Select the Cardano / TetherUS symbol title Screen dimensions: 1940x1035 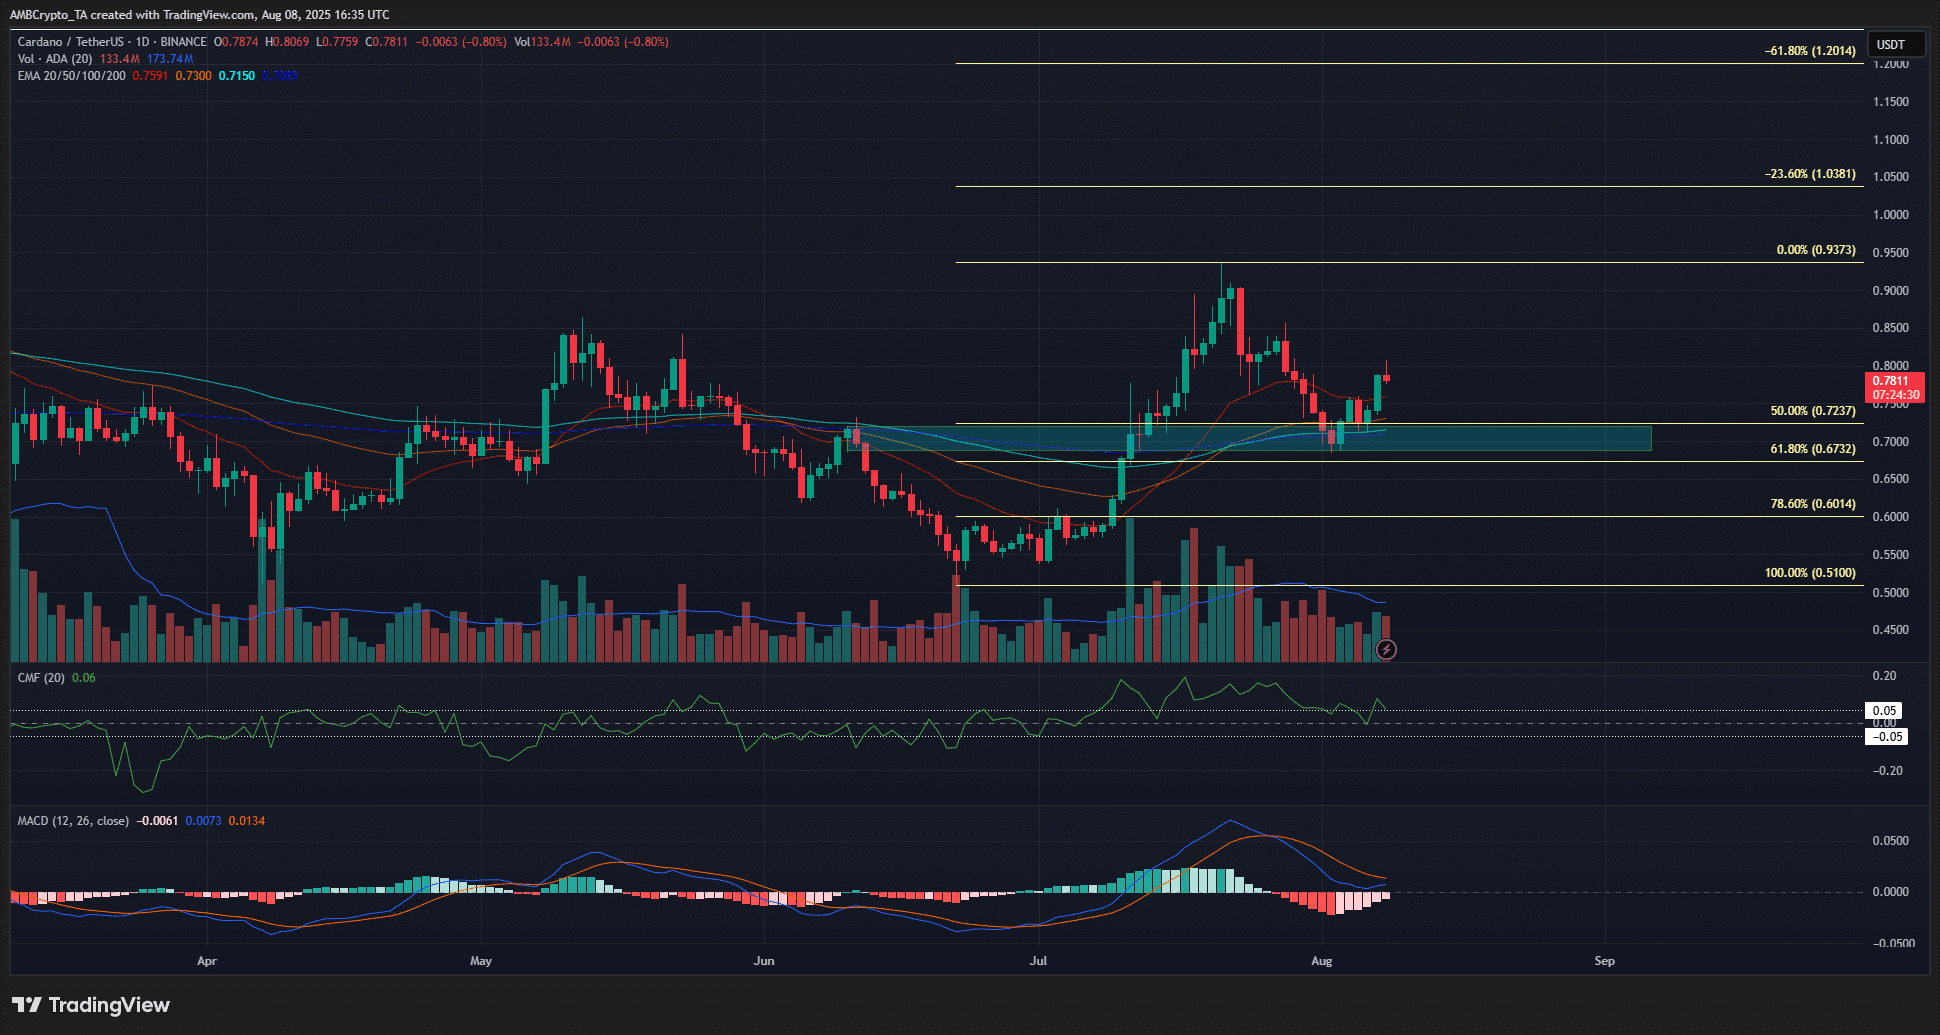tap(112, 42)
